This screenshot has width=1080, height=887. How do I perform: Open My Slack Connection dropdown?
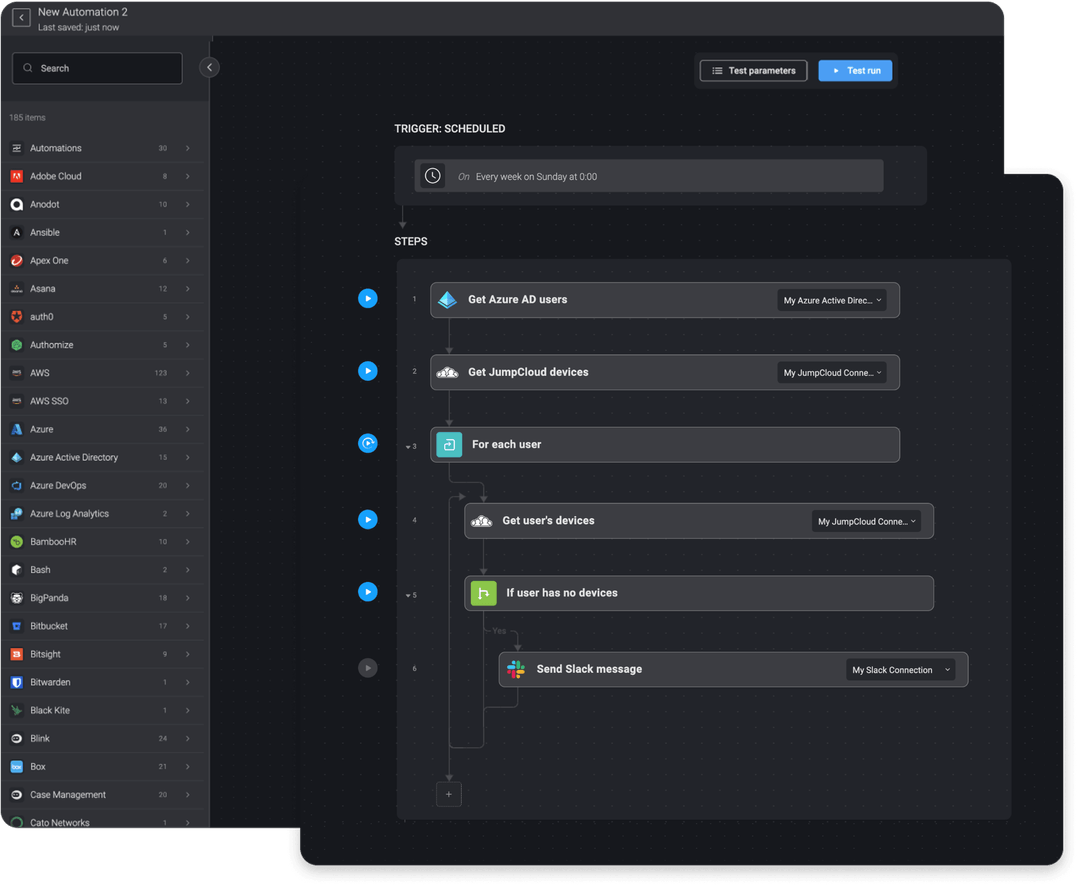click(x=901, y=670)
